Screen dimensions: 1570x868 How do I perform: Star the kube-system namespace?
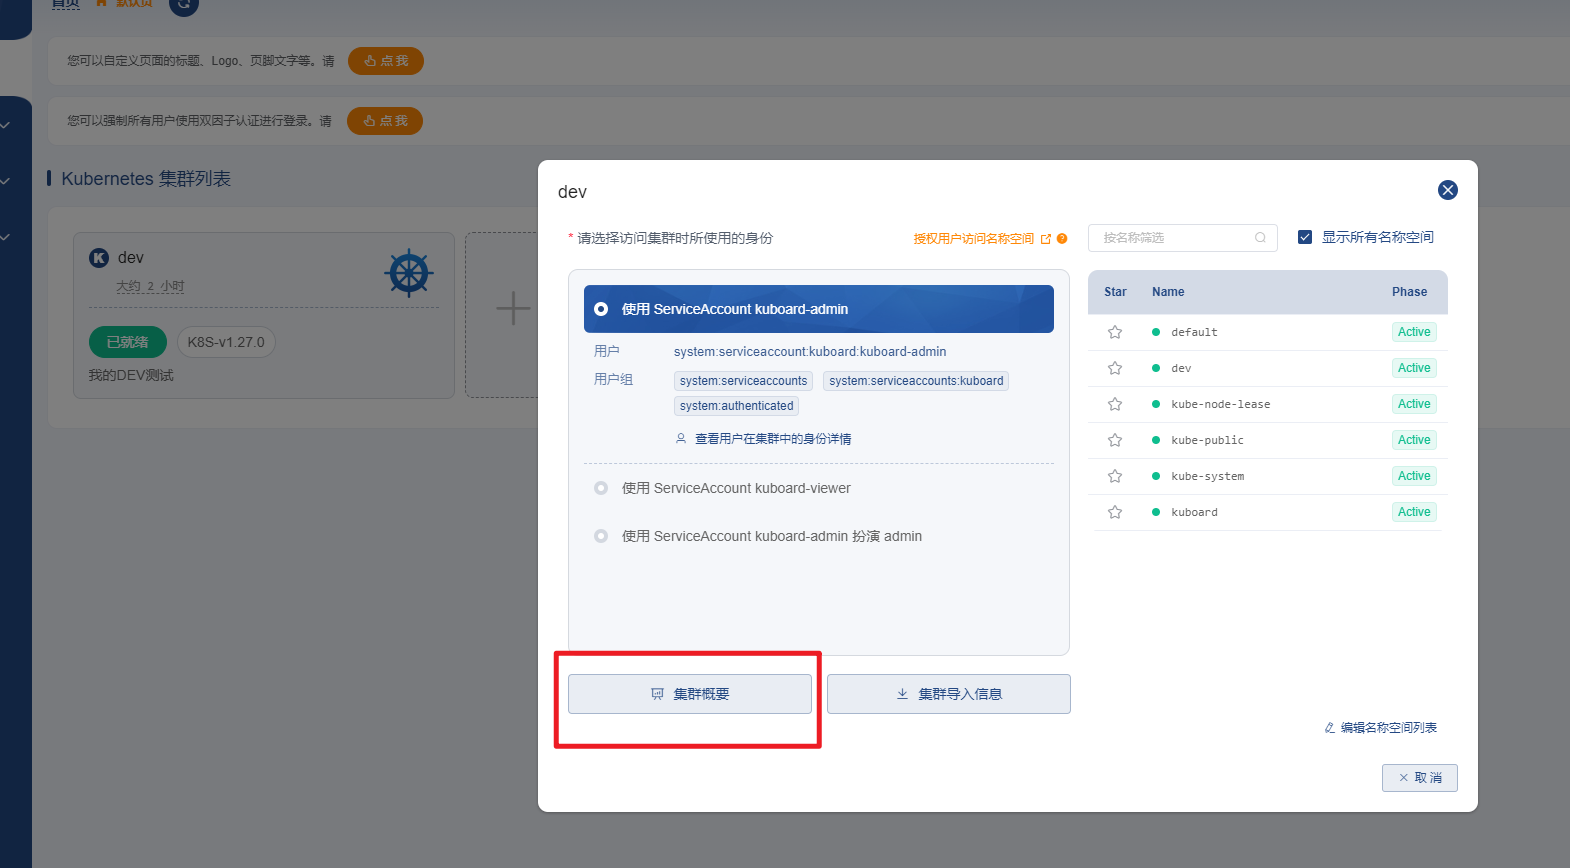(1115, 476)
